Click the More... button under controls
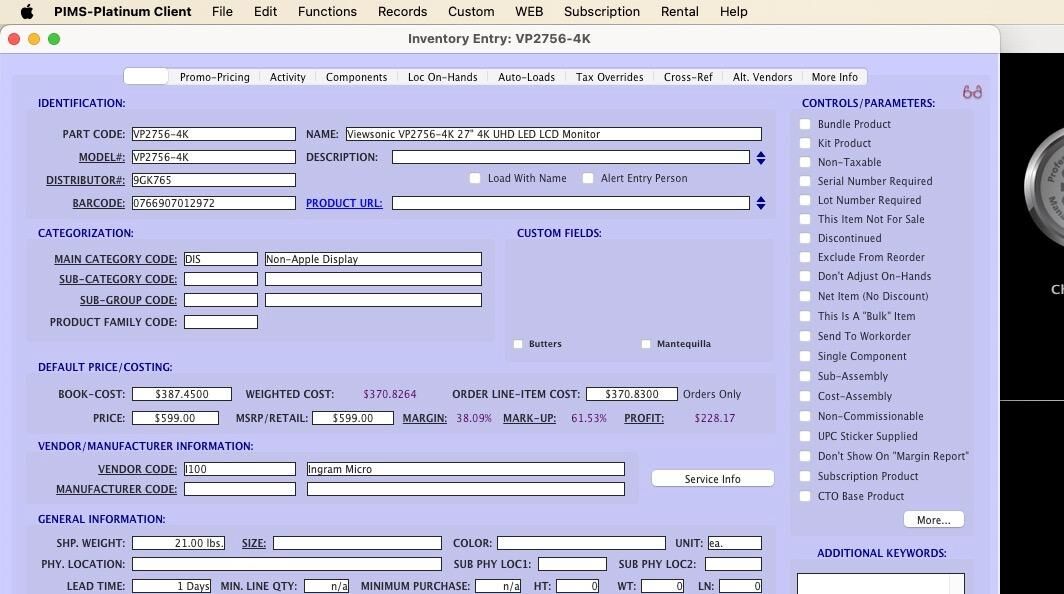This screenshot has width=1064, height=594. (934, 520)
